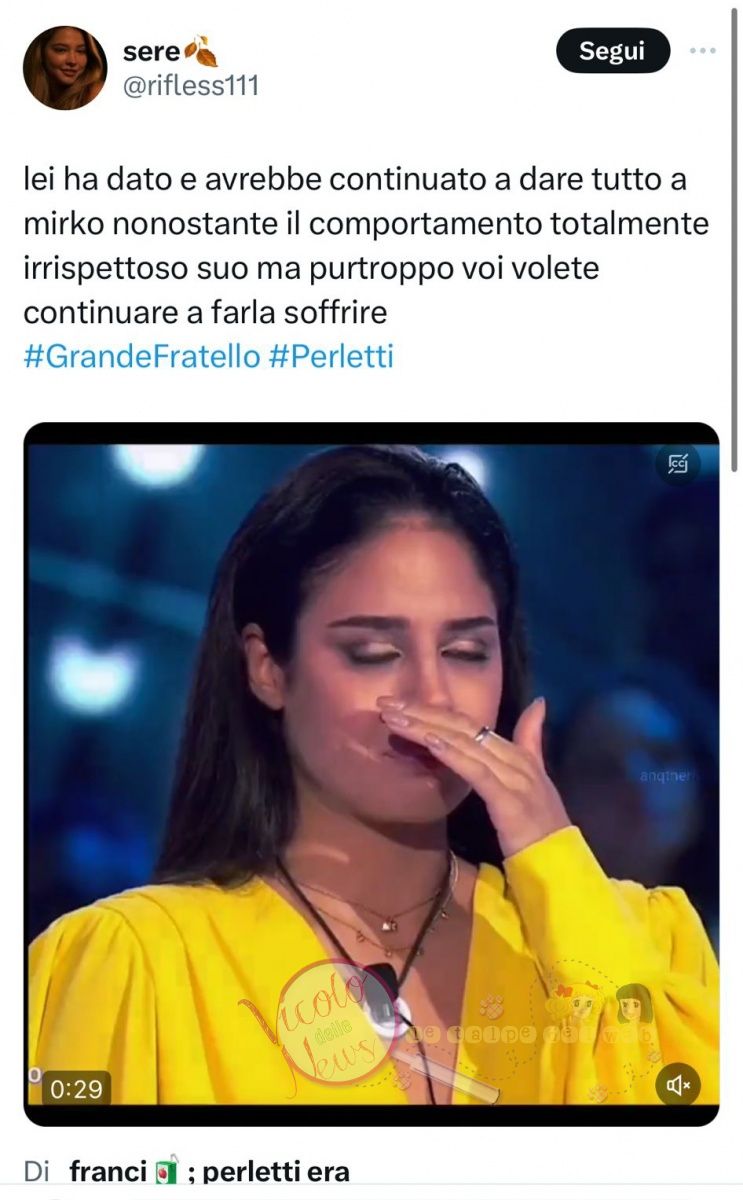Toggle the closed captions icon on video

click(x=679, y=464)
